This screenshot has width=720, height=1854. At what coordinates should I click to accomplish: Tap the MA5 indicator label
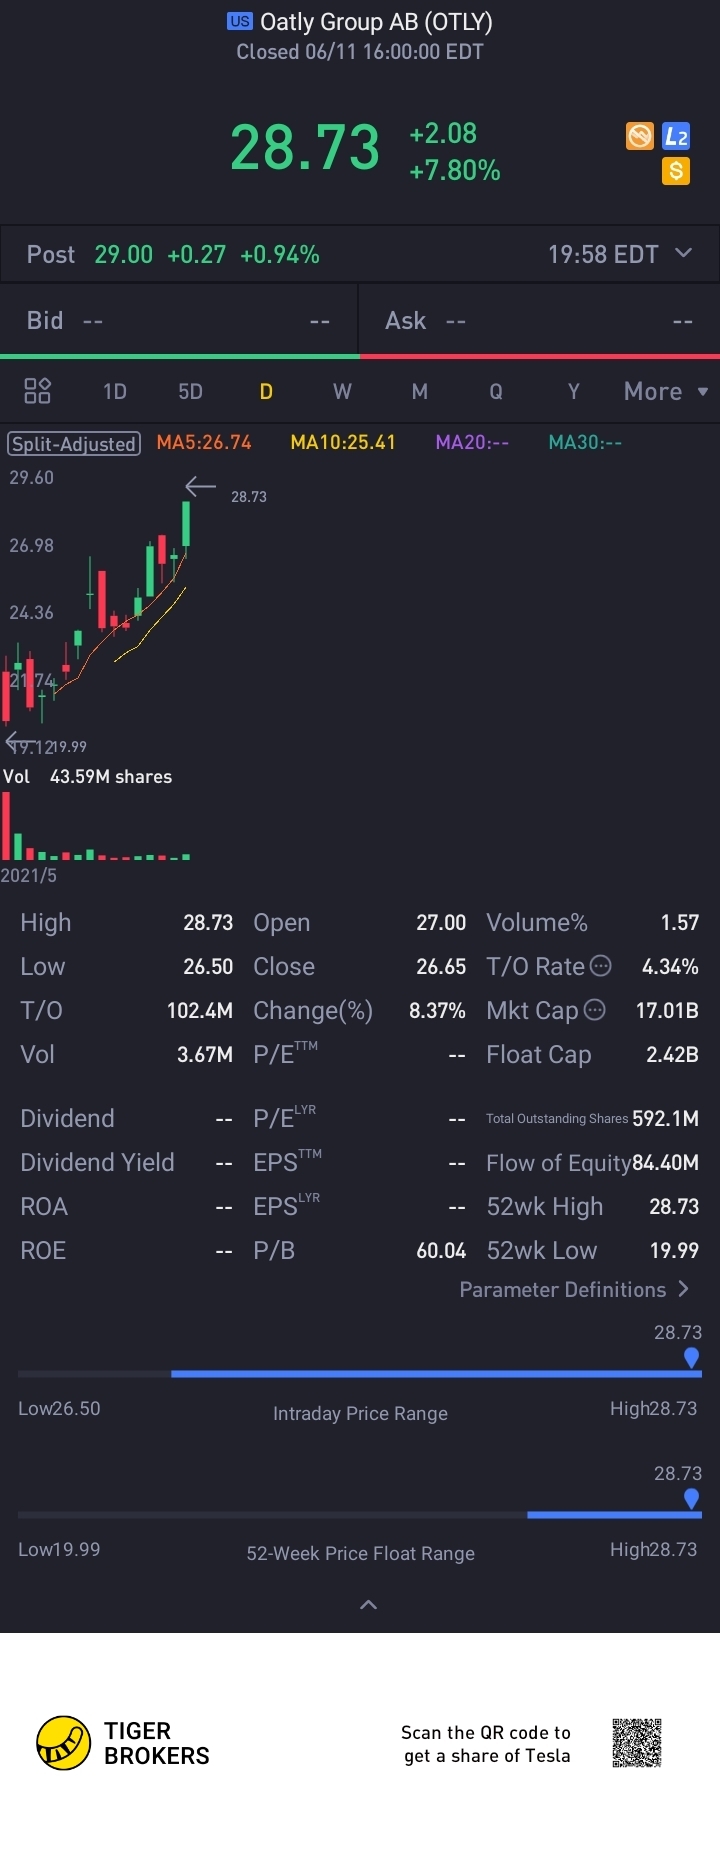pos(204,442)
